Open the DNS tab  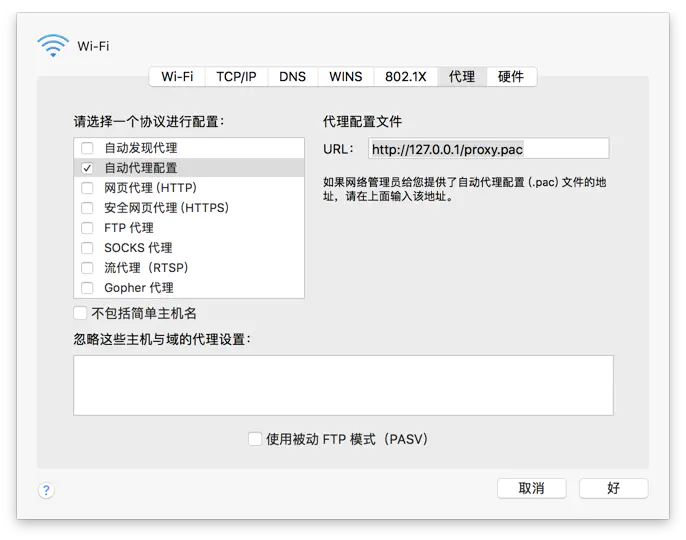coord(292,77)
